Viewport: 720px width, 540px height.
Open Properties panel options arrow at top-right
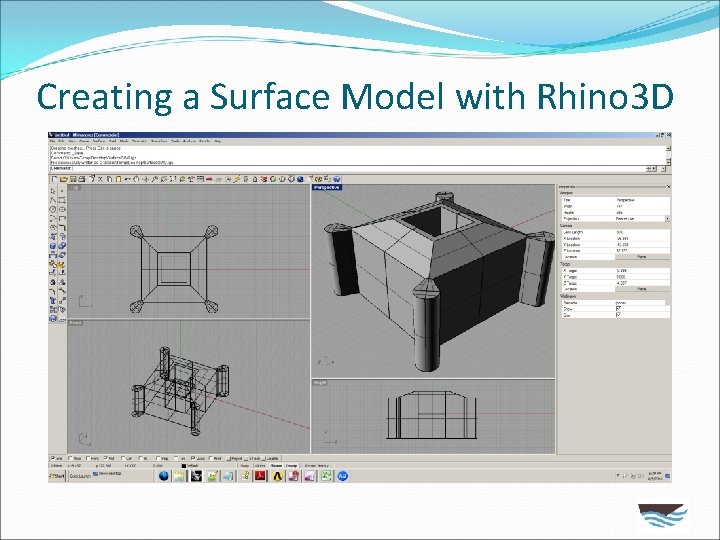click(x=669, y=186)
